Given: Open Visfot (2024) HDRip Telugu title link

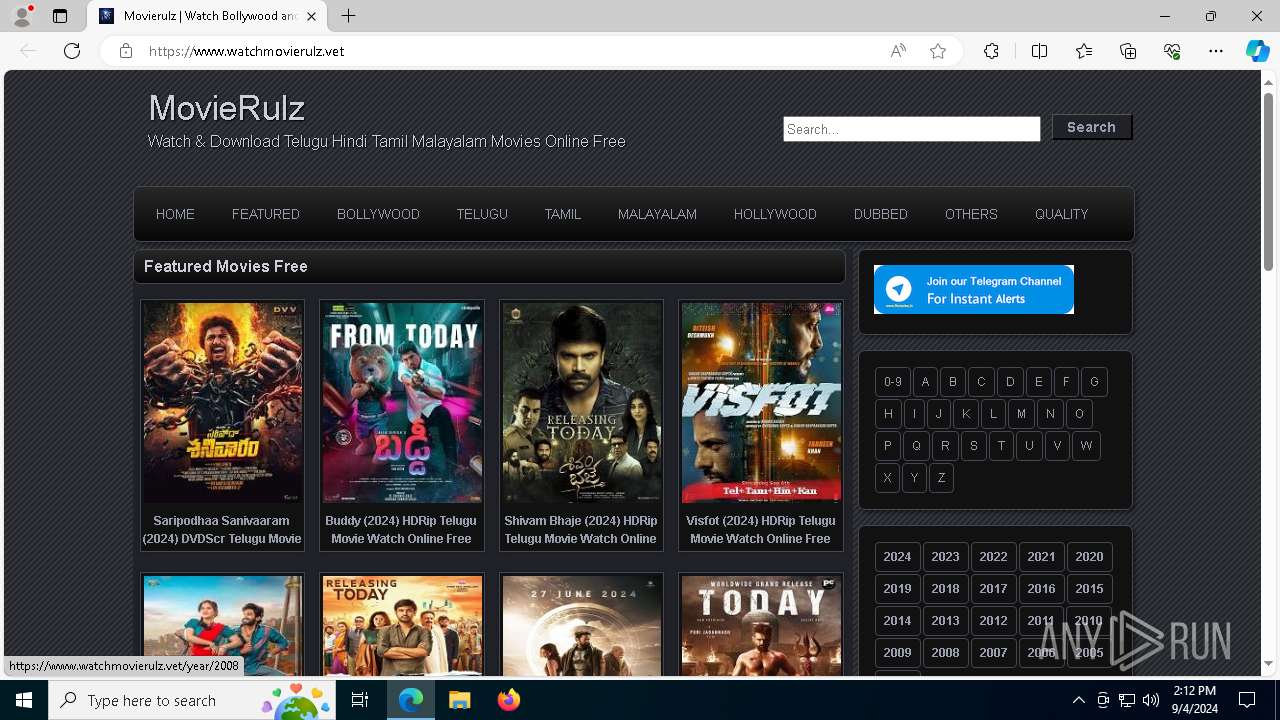Looking at the screenshot, I should click(x=761, y=529).
